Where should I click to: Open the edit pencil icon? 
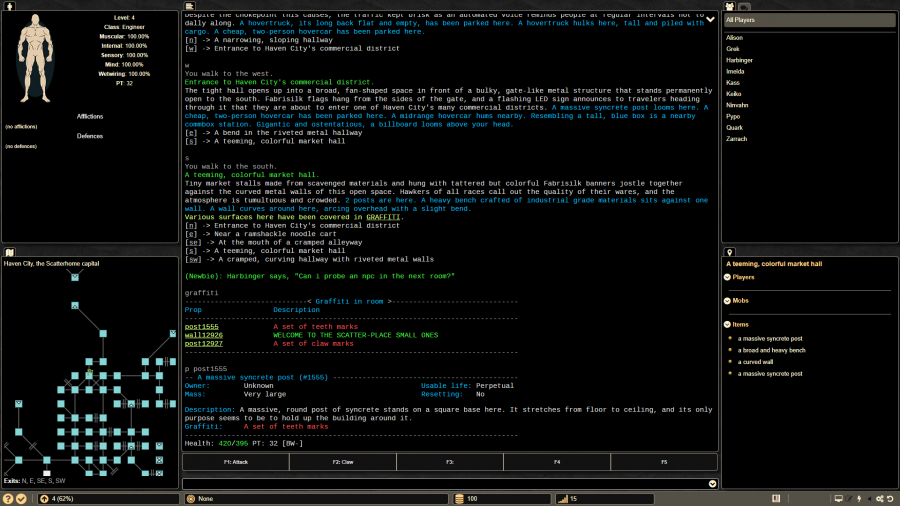[x=849, y=499]
